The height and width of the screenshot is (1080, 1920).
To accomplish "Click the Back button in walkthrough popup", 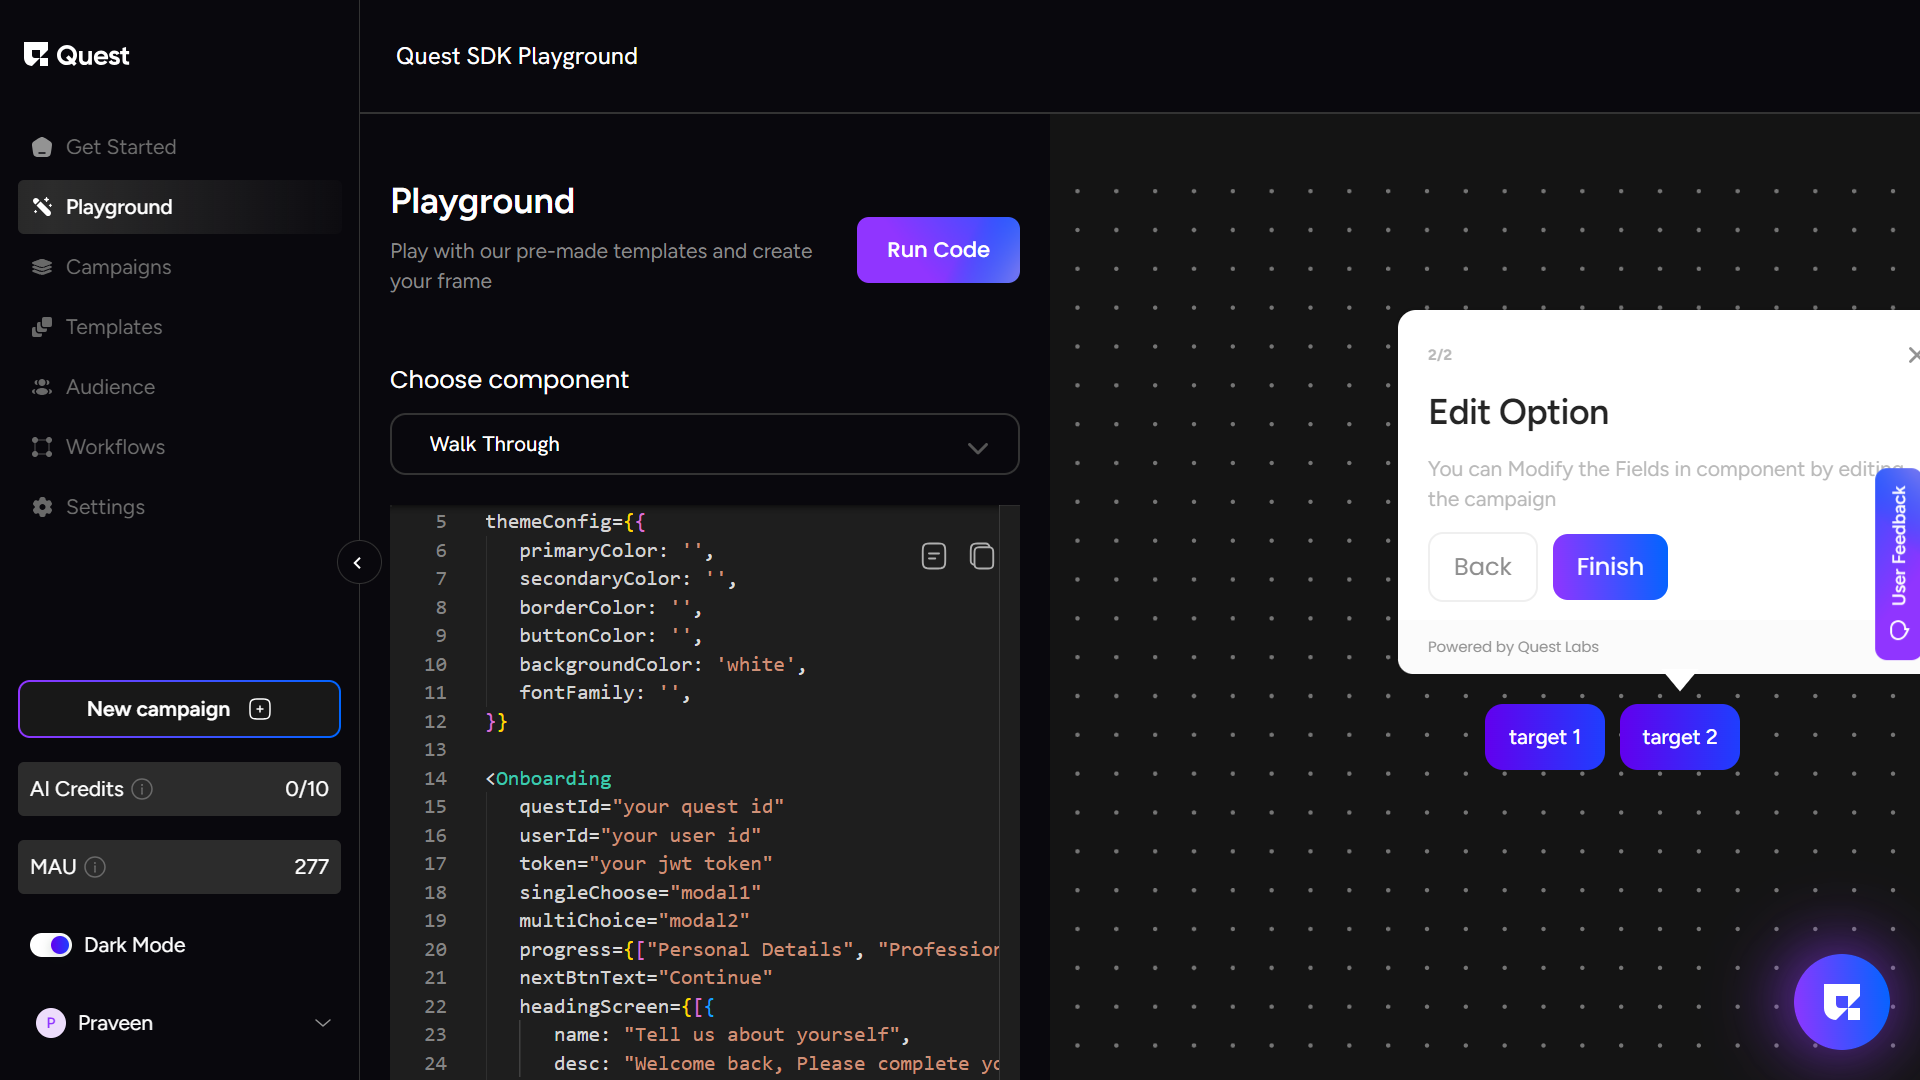I will [1482, 567].
